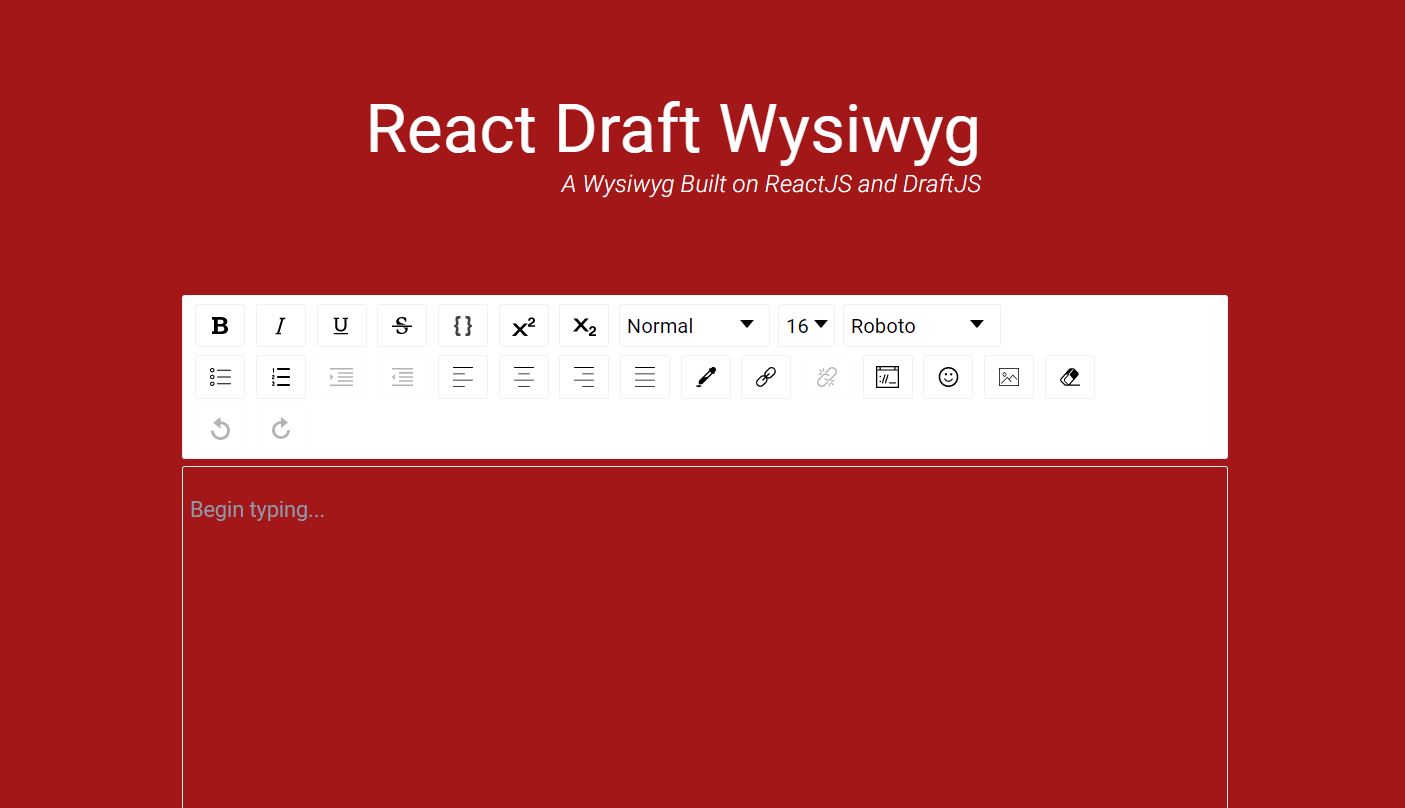Select center text alignment
The image size is (1405, 808).
[x=523, y=377]
